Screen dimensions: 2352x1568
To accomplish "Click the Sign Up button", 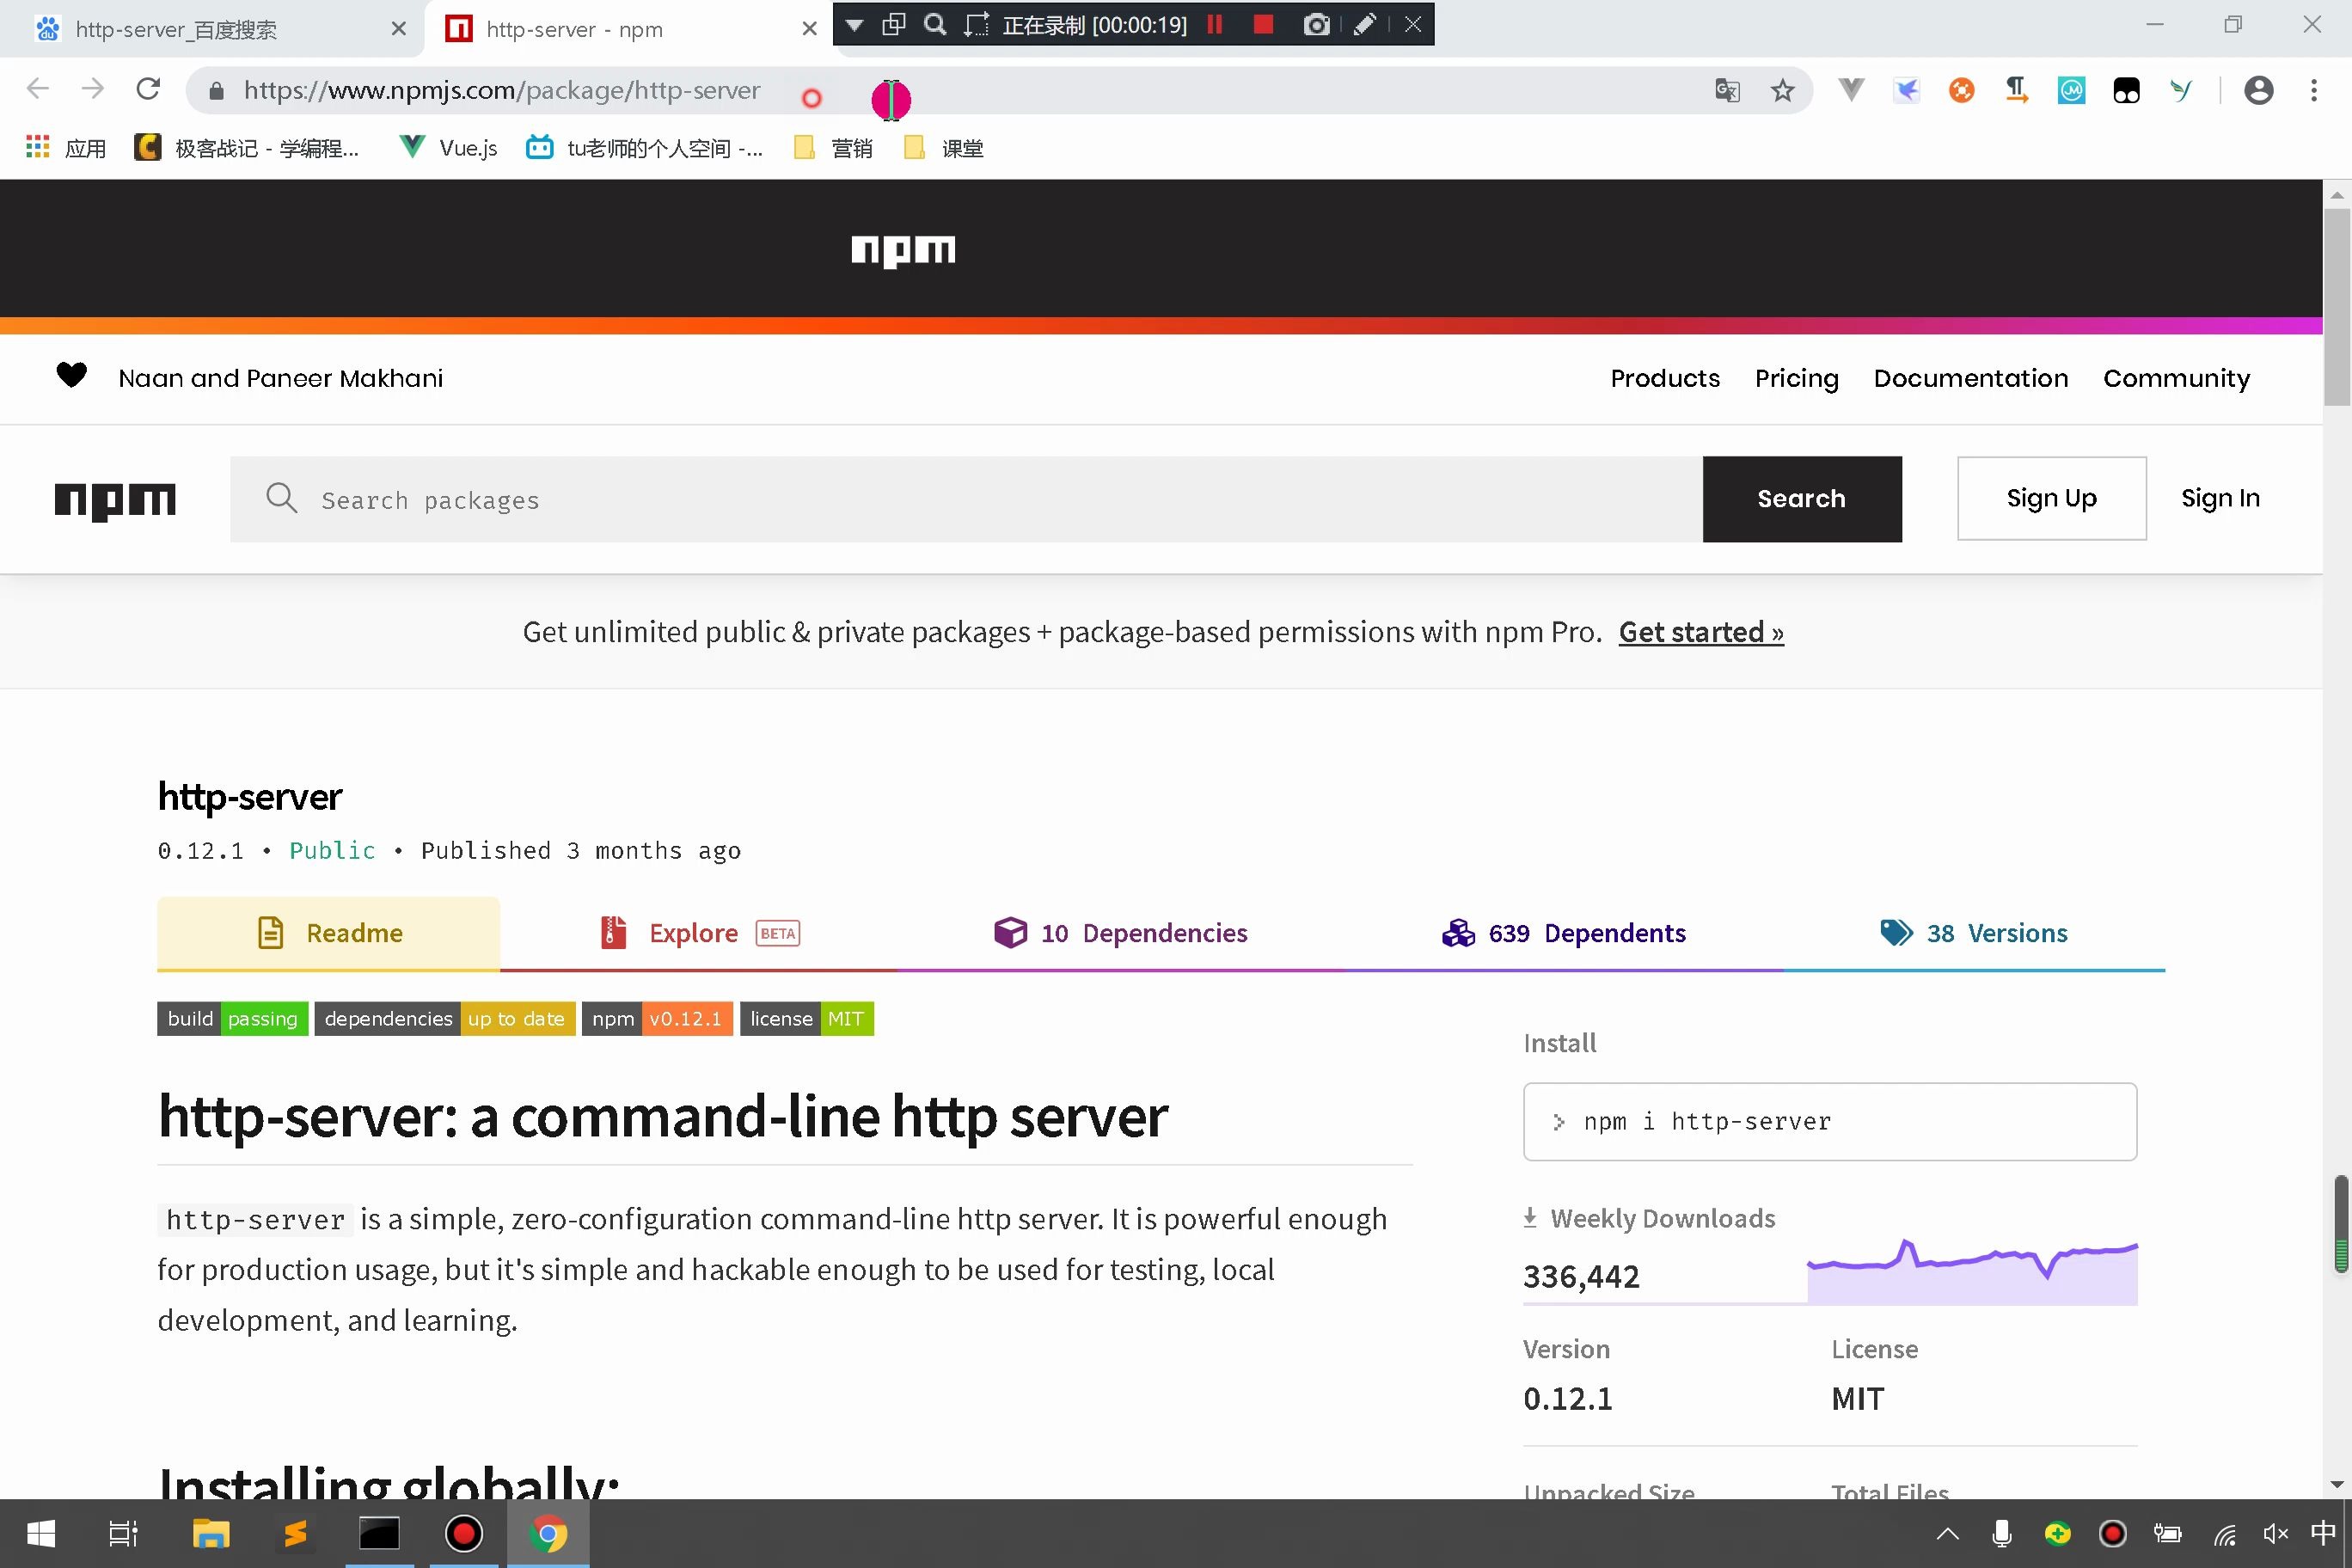I will (x=2051, y=498).
